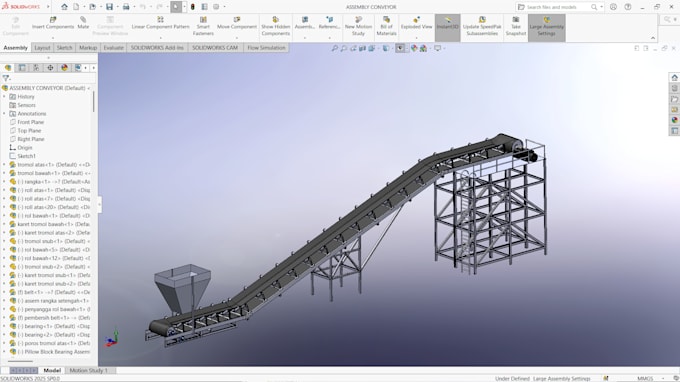The image size is (680, 382).
Task: Toggle Instant3D mode
Action: tap(448, 28)
